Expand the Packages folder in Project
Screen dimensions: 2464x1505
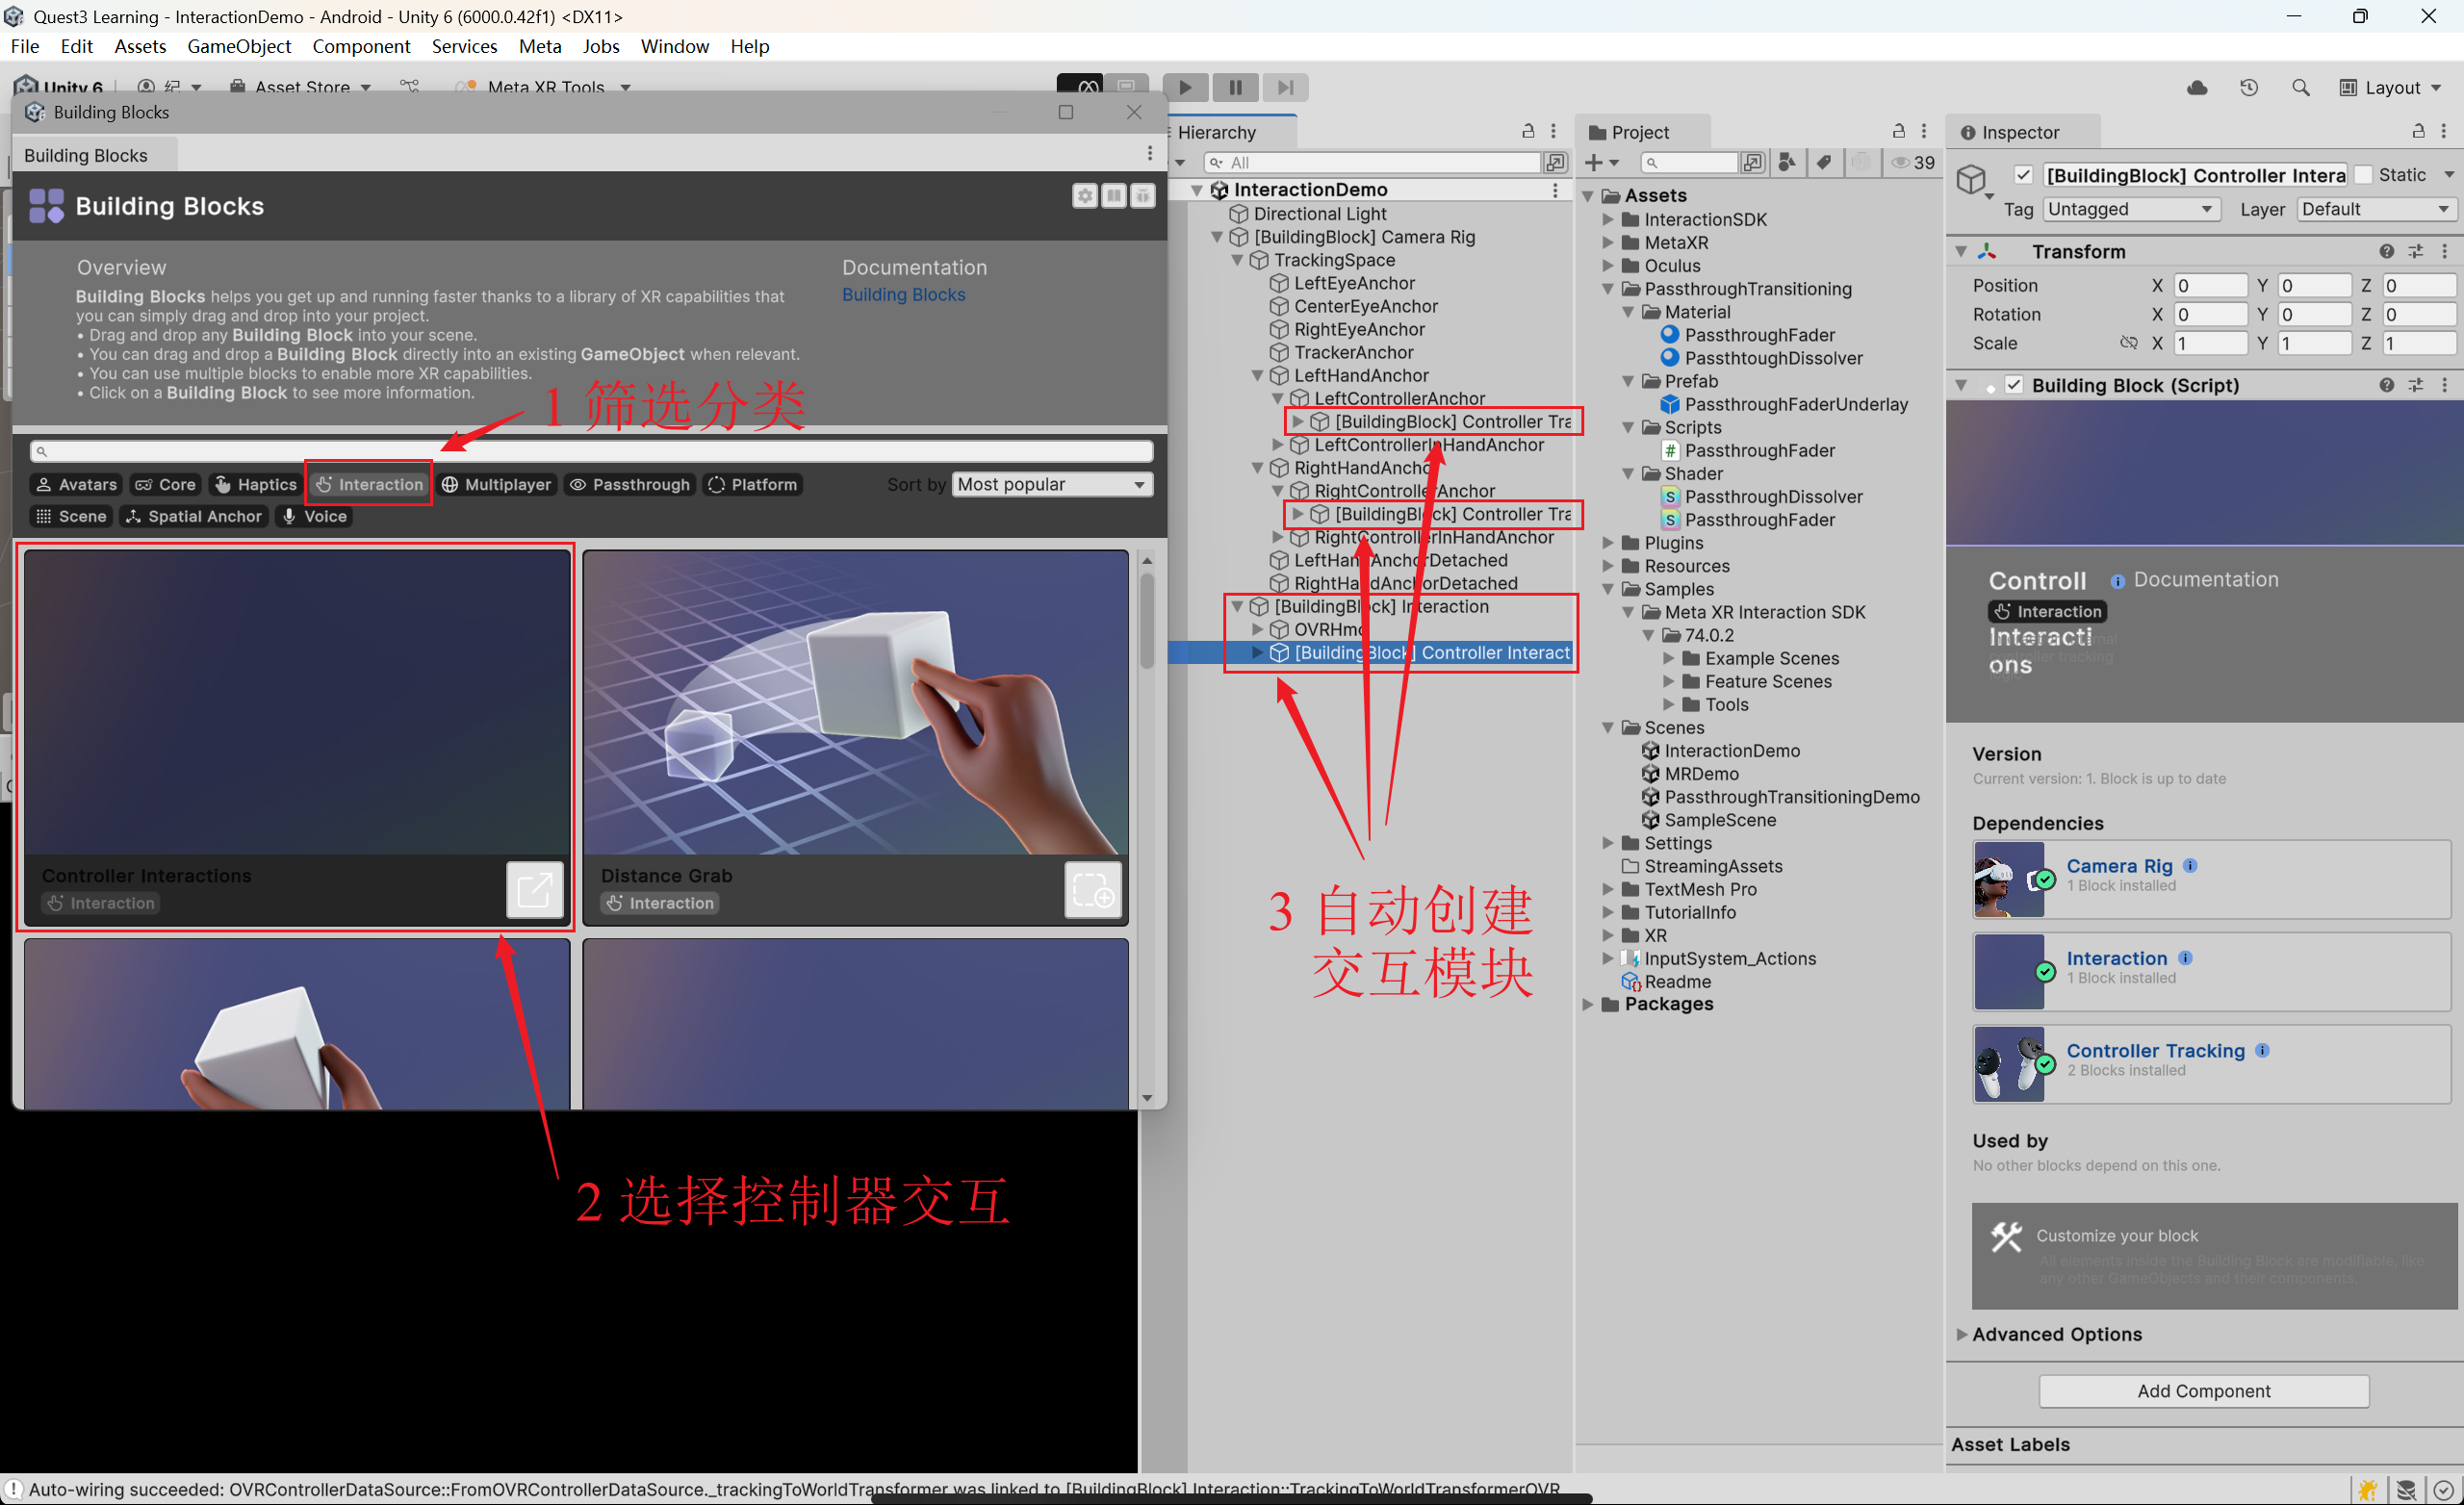(x=1588, y=1005)
